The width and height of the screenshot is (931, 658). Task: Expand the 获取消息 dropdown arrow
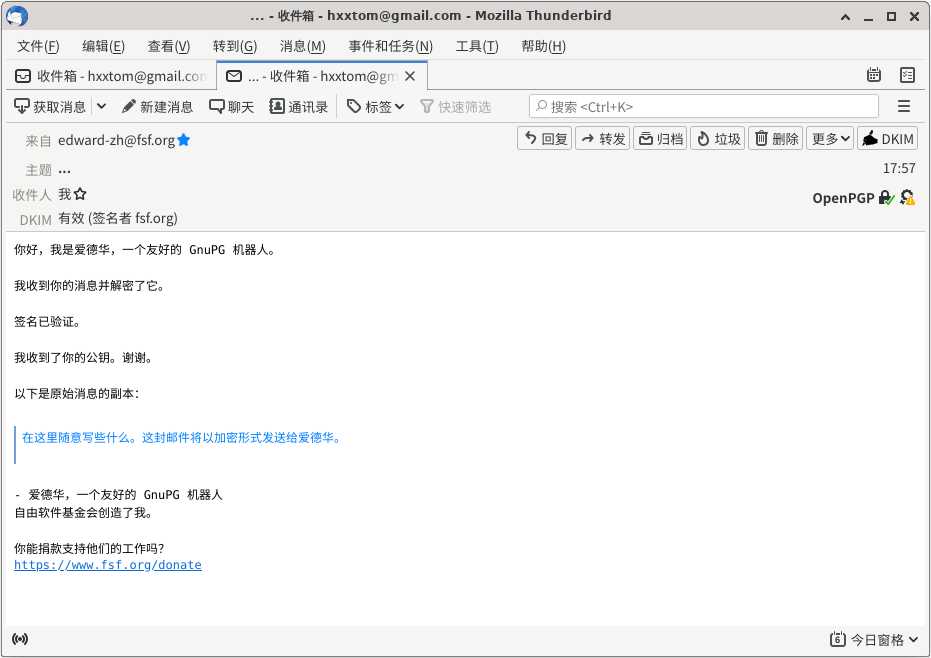tap(102, 107)
